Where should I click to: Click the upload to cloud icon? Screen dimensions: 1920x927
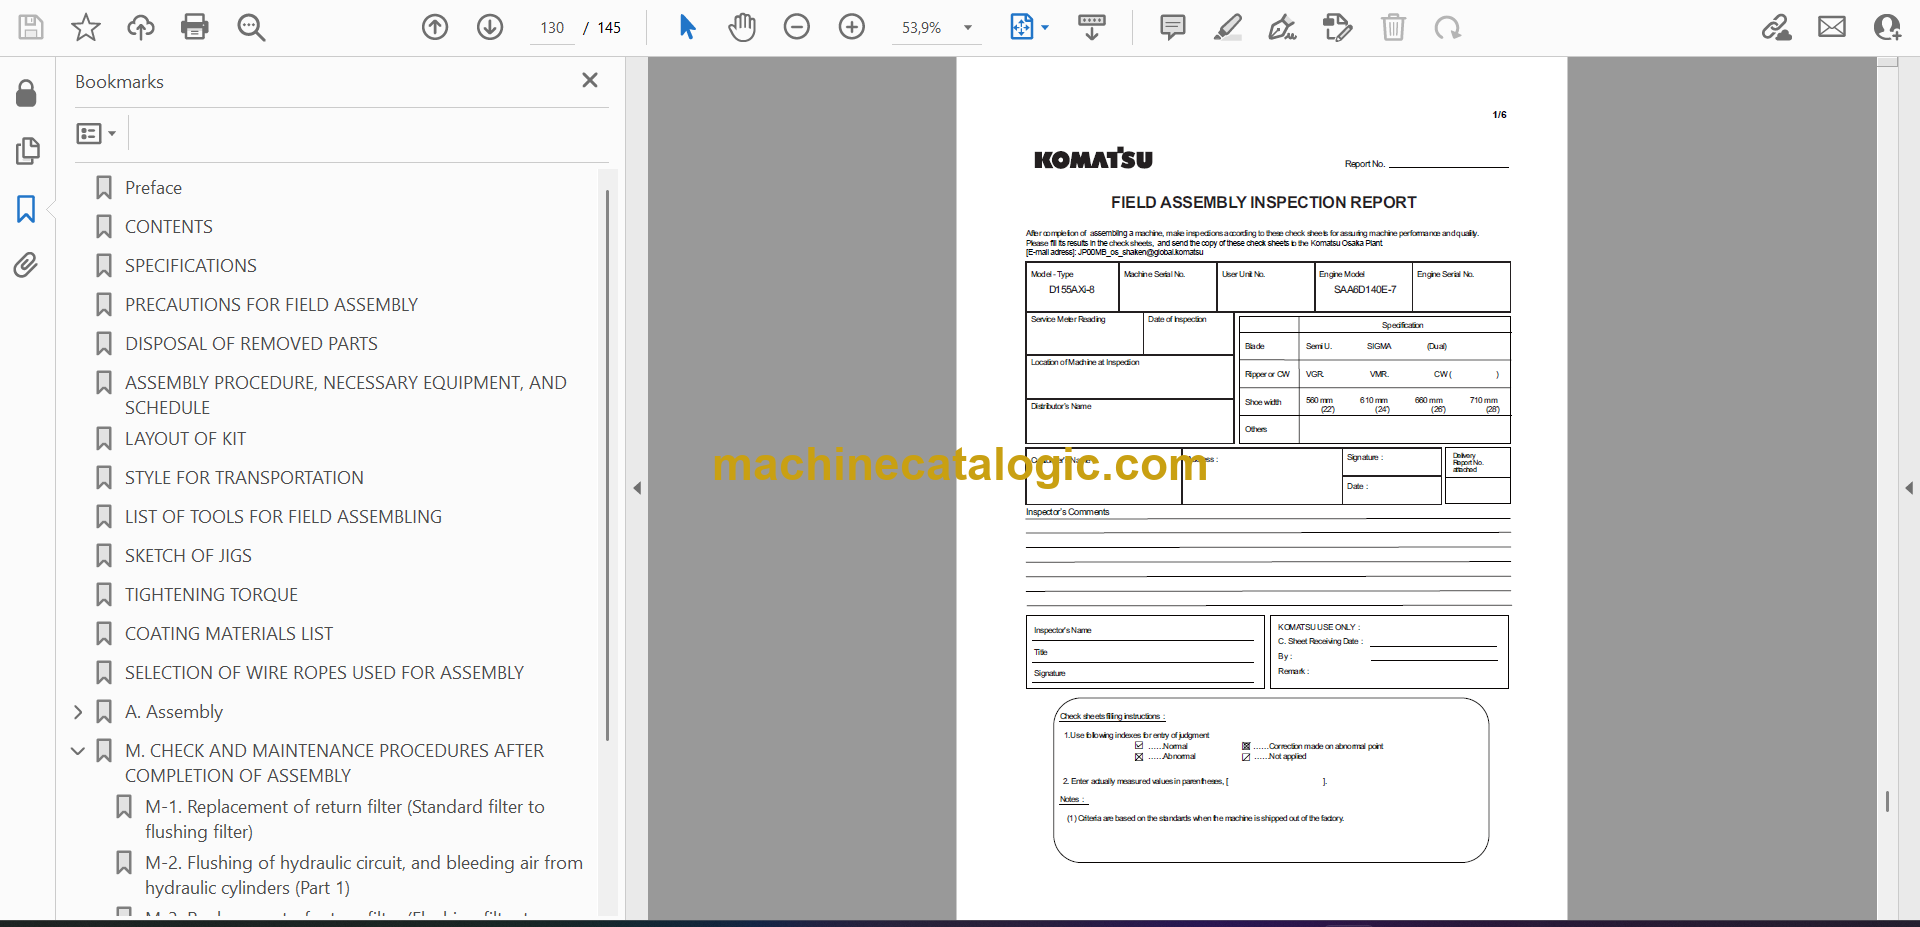(141, 27)
